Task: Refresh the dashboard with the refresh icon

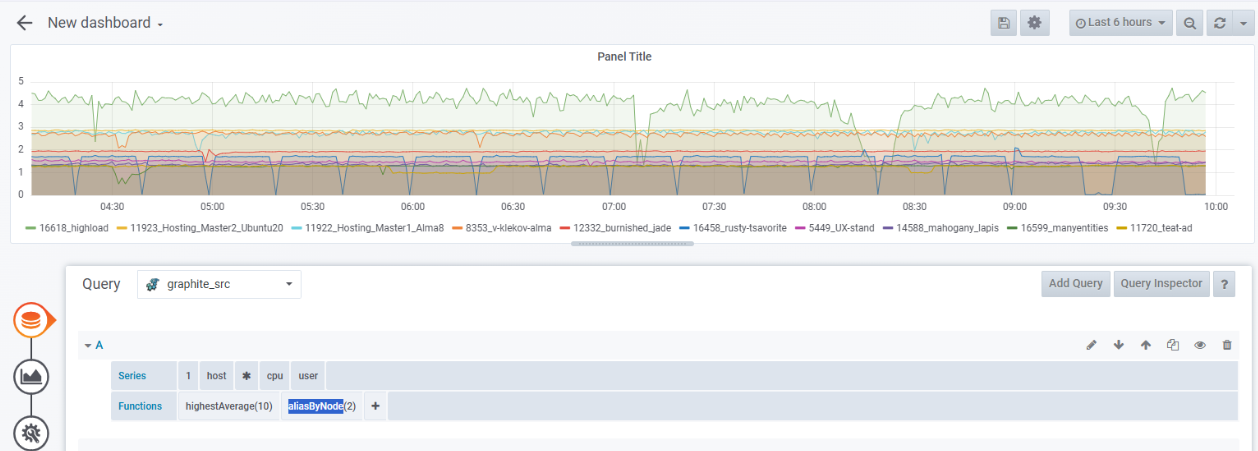Action: coord(1218,23)
